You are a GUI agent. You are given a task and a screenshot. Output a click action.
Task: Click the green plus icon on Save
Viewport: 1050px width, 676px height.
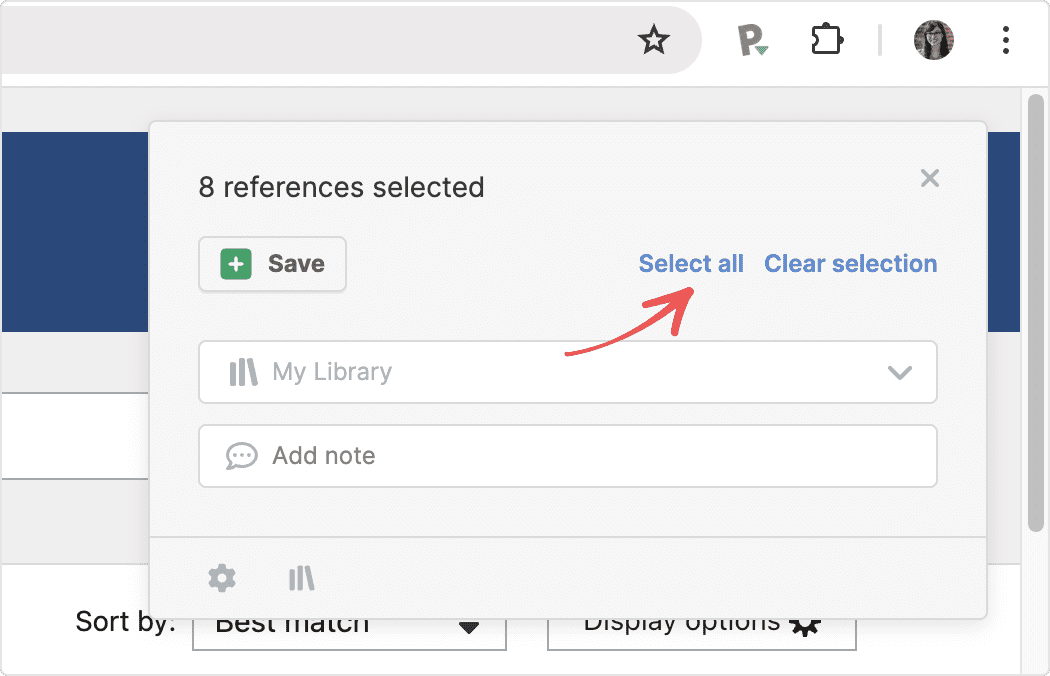coord(236,264)
